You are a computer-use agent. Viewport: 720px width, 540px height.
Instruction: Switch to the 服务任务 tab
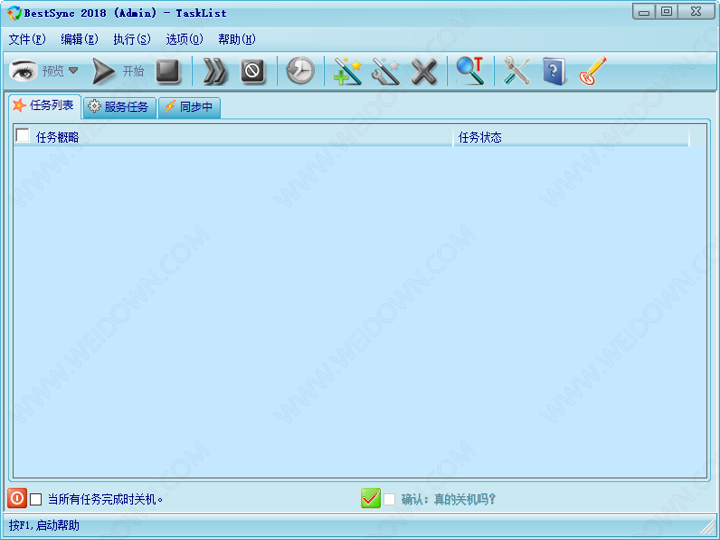[x=119, y=107]
